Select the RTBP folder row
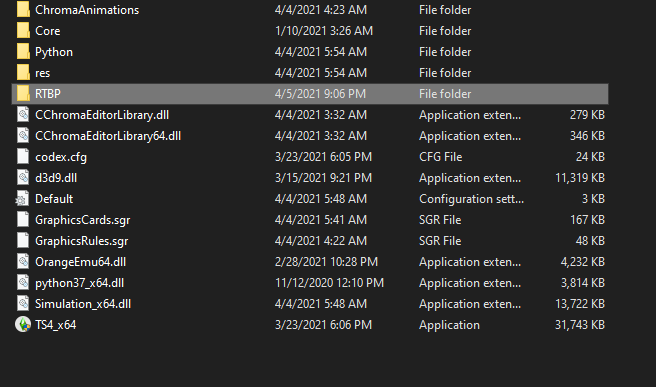This screenshot has height=387, width=656. pos(310,94)
